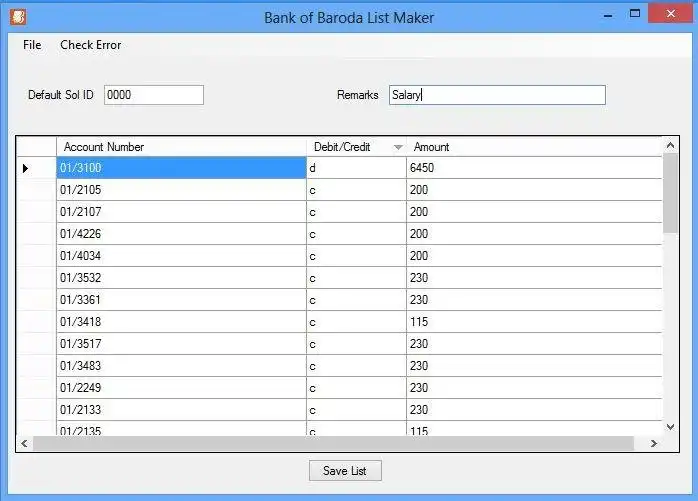
Task: Click the Remarks field containing Salary
Action: 497,95
